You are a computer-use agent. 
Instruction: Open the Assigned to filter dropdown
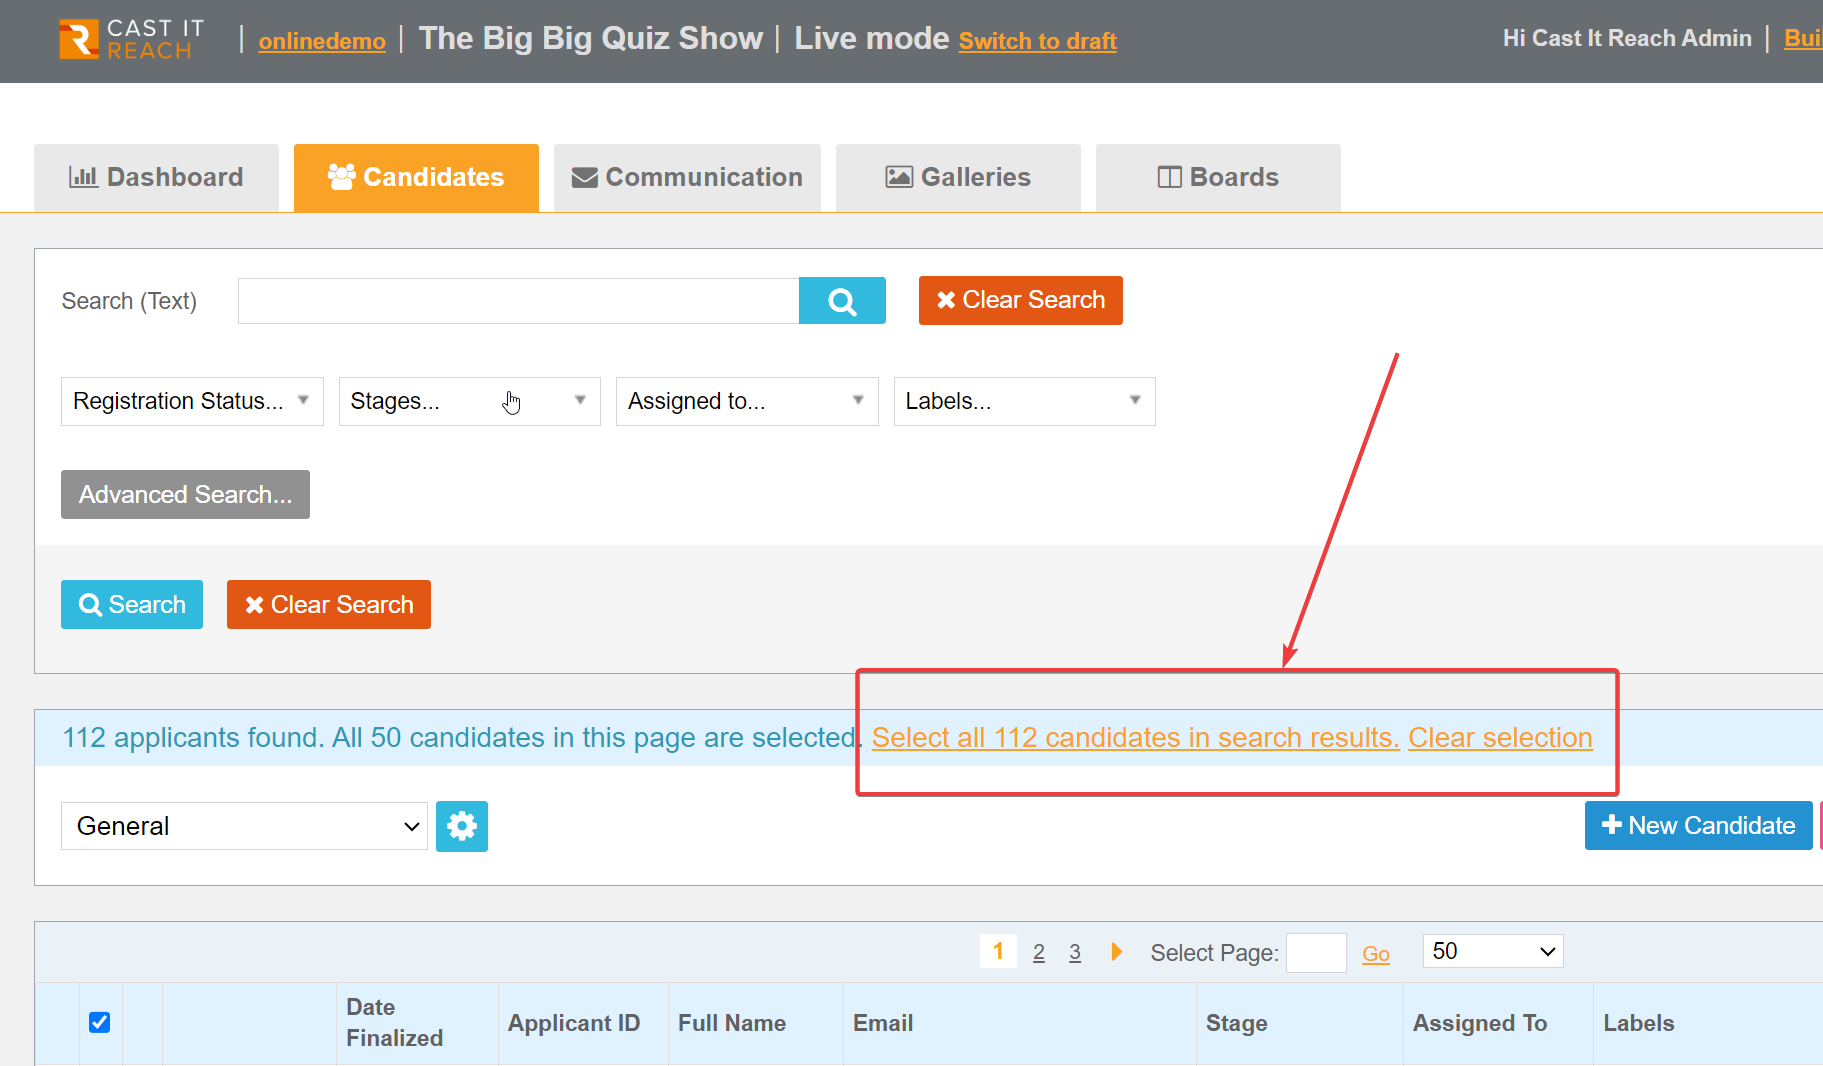click(x=747, y=401)
